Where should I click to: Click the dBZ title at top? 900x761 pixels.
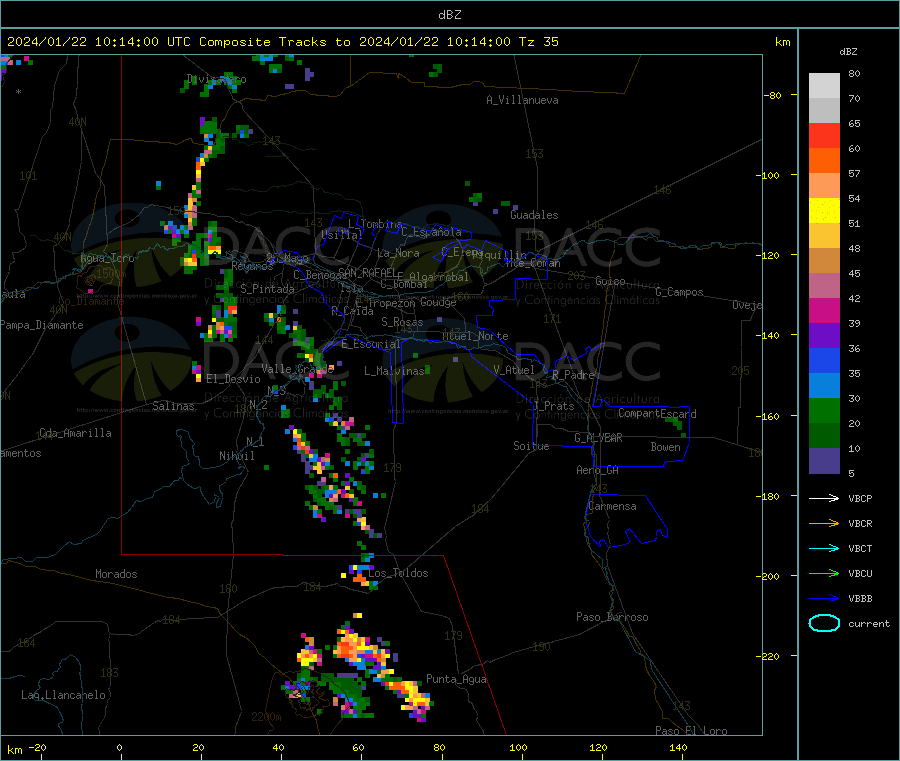coord(449,15)
